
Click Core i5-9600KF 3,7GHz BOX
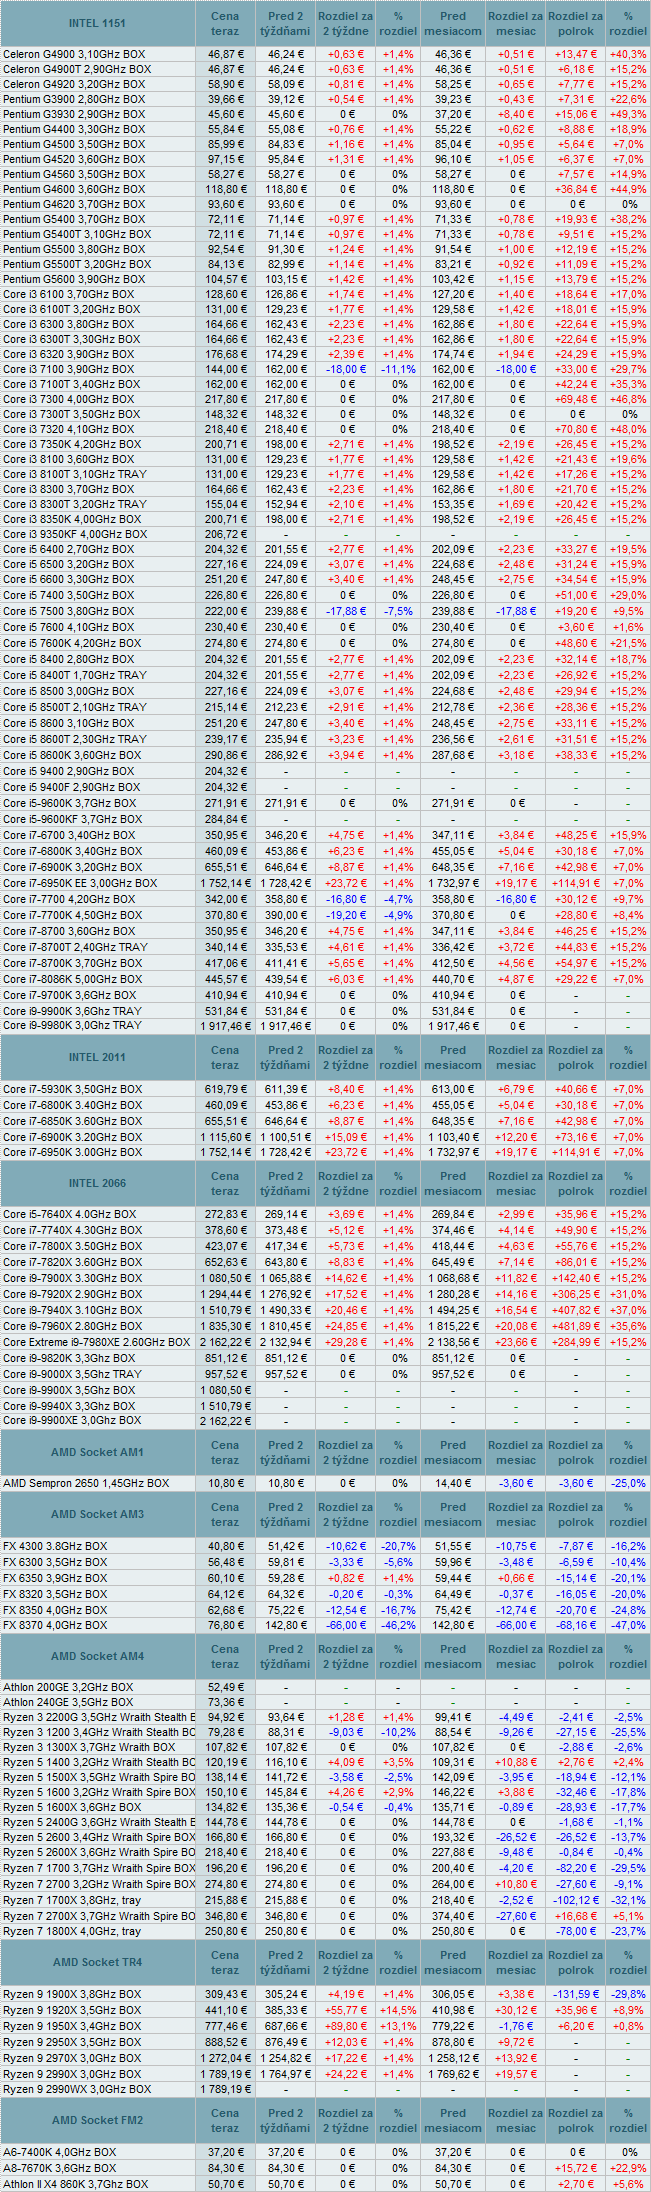(73, 819)
